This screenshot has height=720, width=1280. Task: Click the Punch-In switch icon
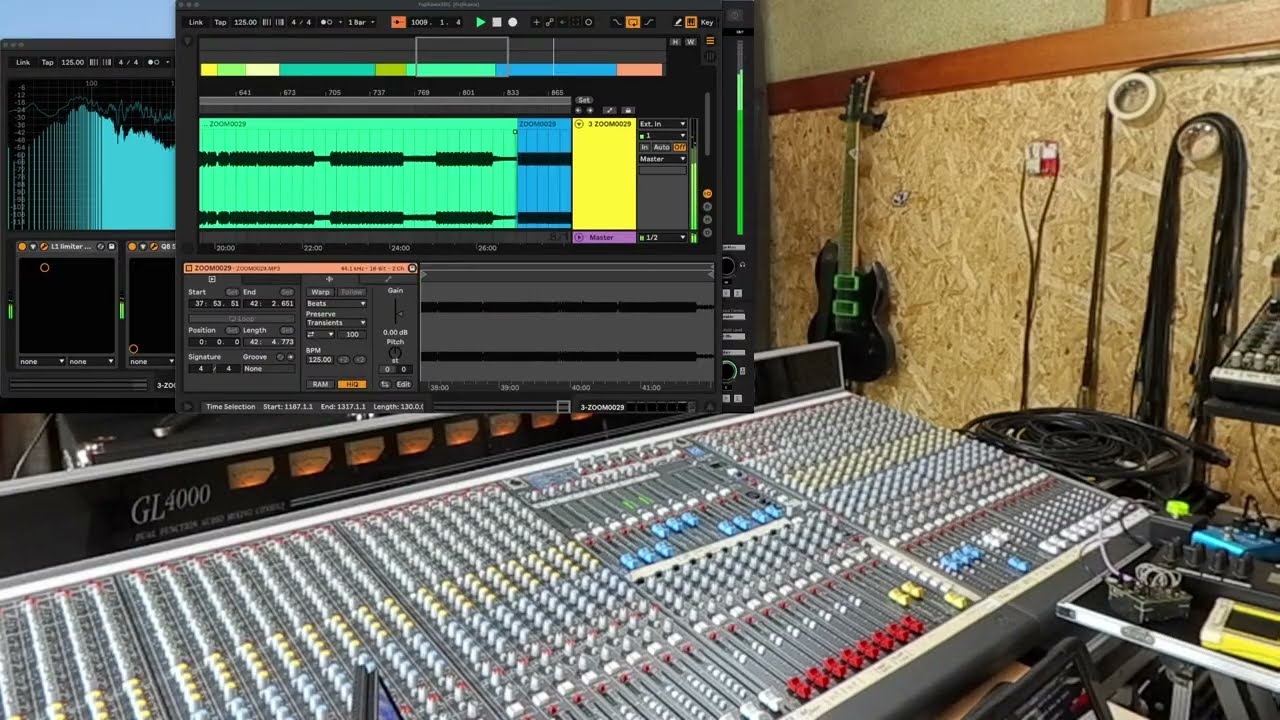point(617,22)
